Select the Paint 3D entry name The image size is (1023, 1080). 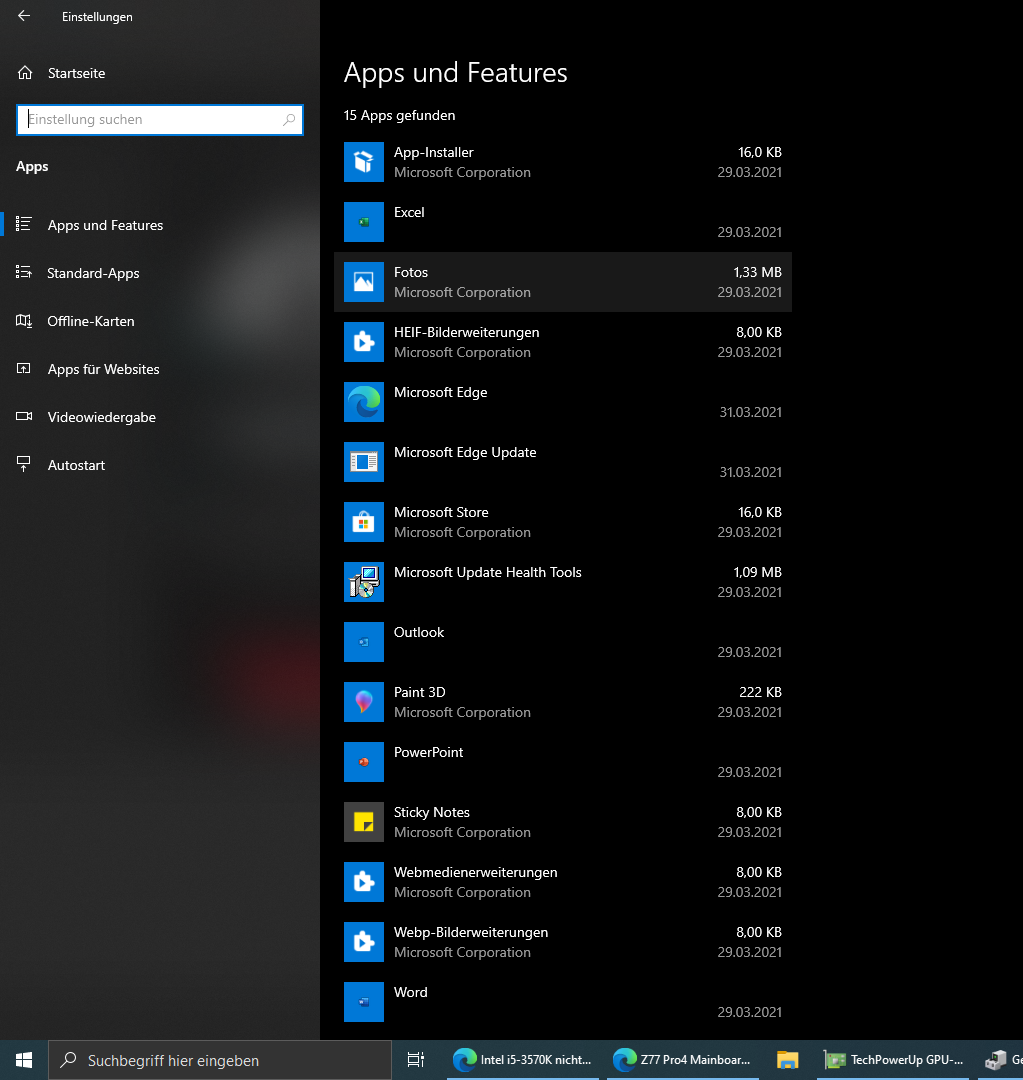coord(420,692)
